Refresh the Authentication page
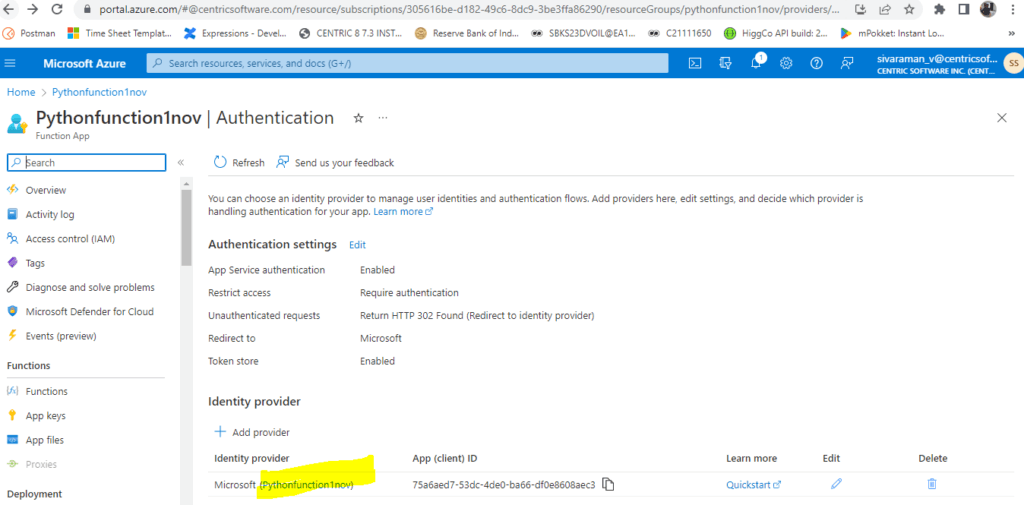Viewport: 1024px width, 505px height. pyautogui.click(x=239, y=163)
